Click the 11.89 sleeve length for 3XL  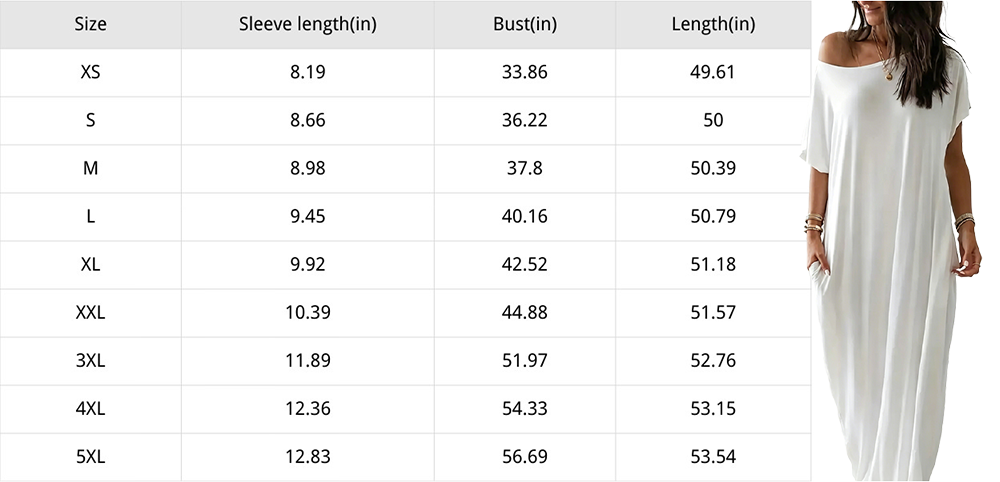pyautogui.click(x=307, y=361)
